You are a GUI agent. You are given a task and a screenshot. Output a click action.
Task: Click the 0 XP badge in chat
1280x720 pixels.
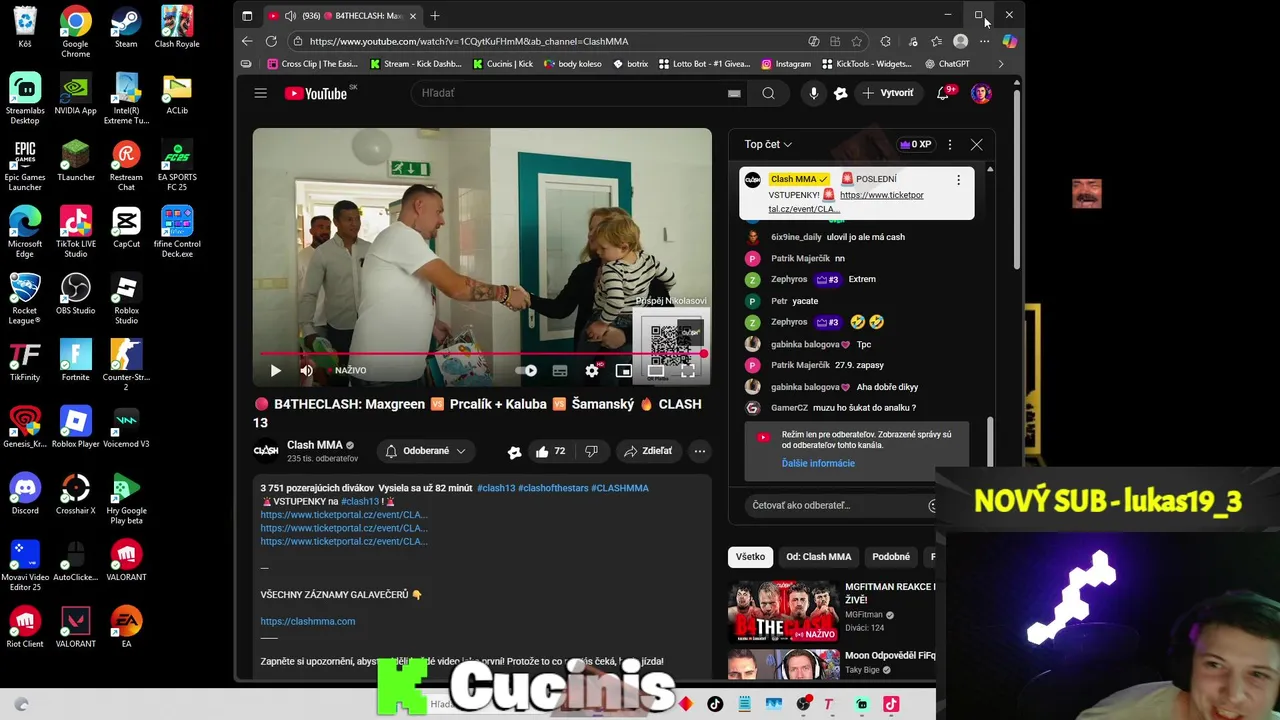[x=916, y=144]
